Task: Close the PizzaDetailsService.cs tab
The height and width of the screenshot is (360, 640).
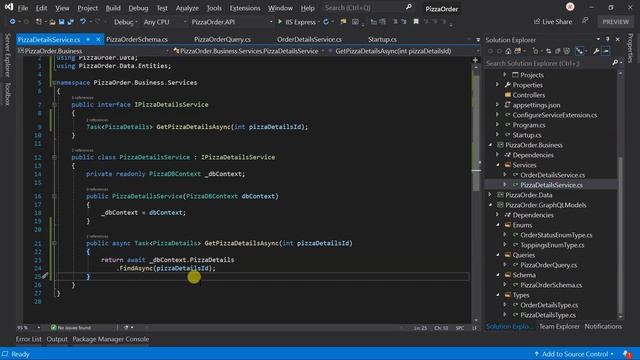Action: [x=98, y=40]
